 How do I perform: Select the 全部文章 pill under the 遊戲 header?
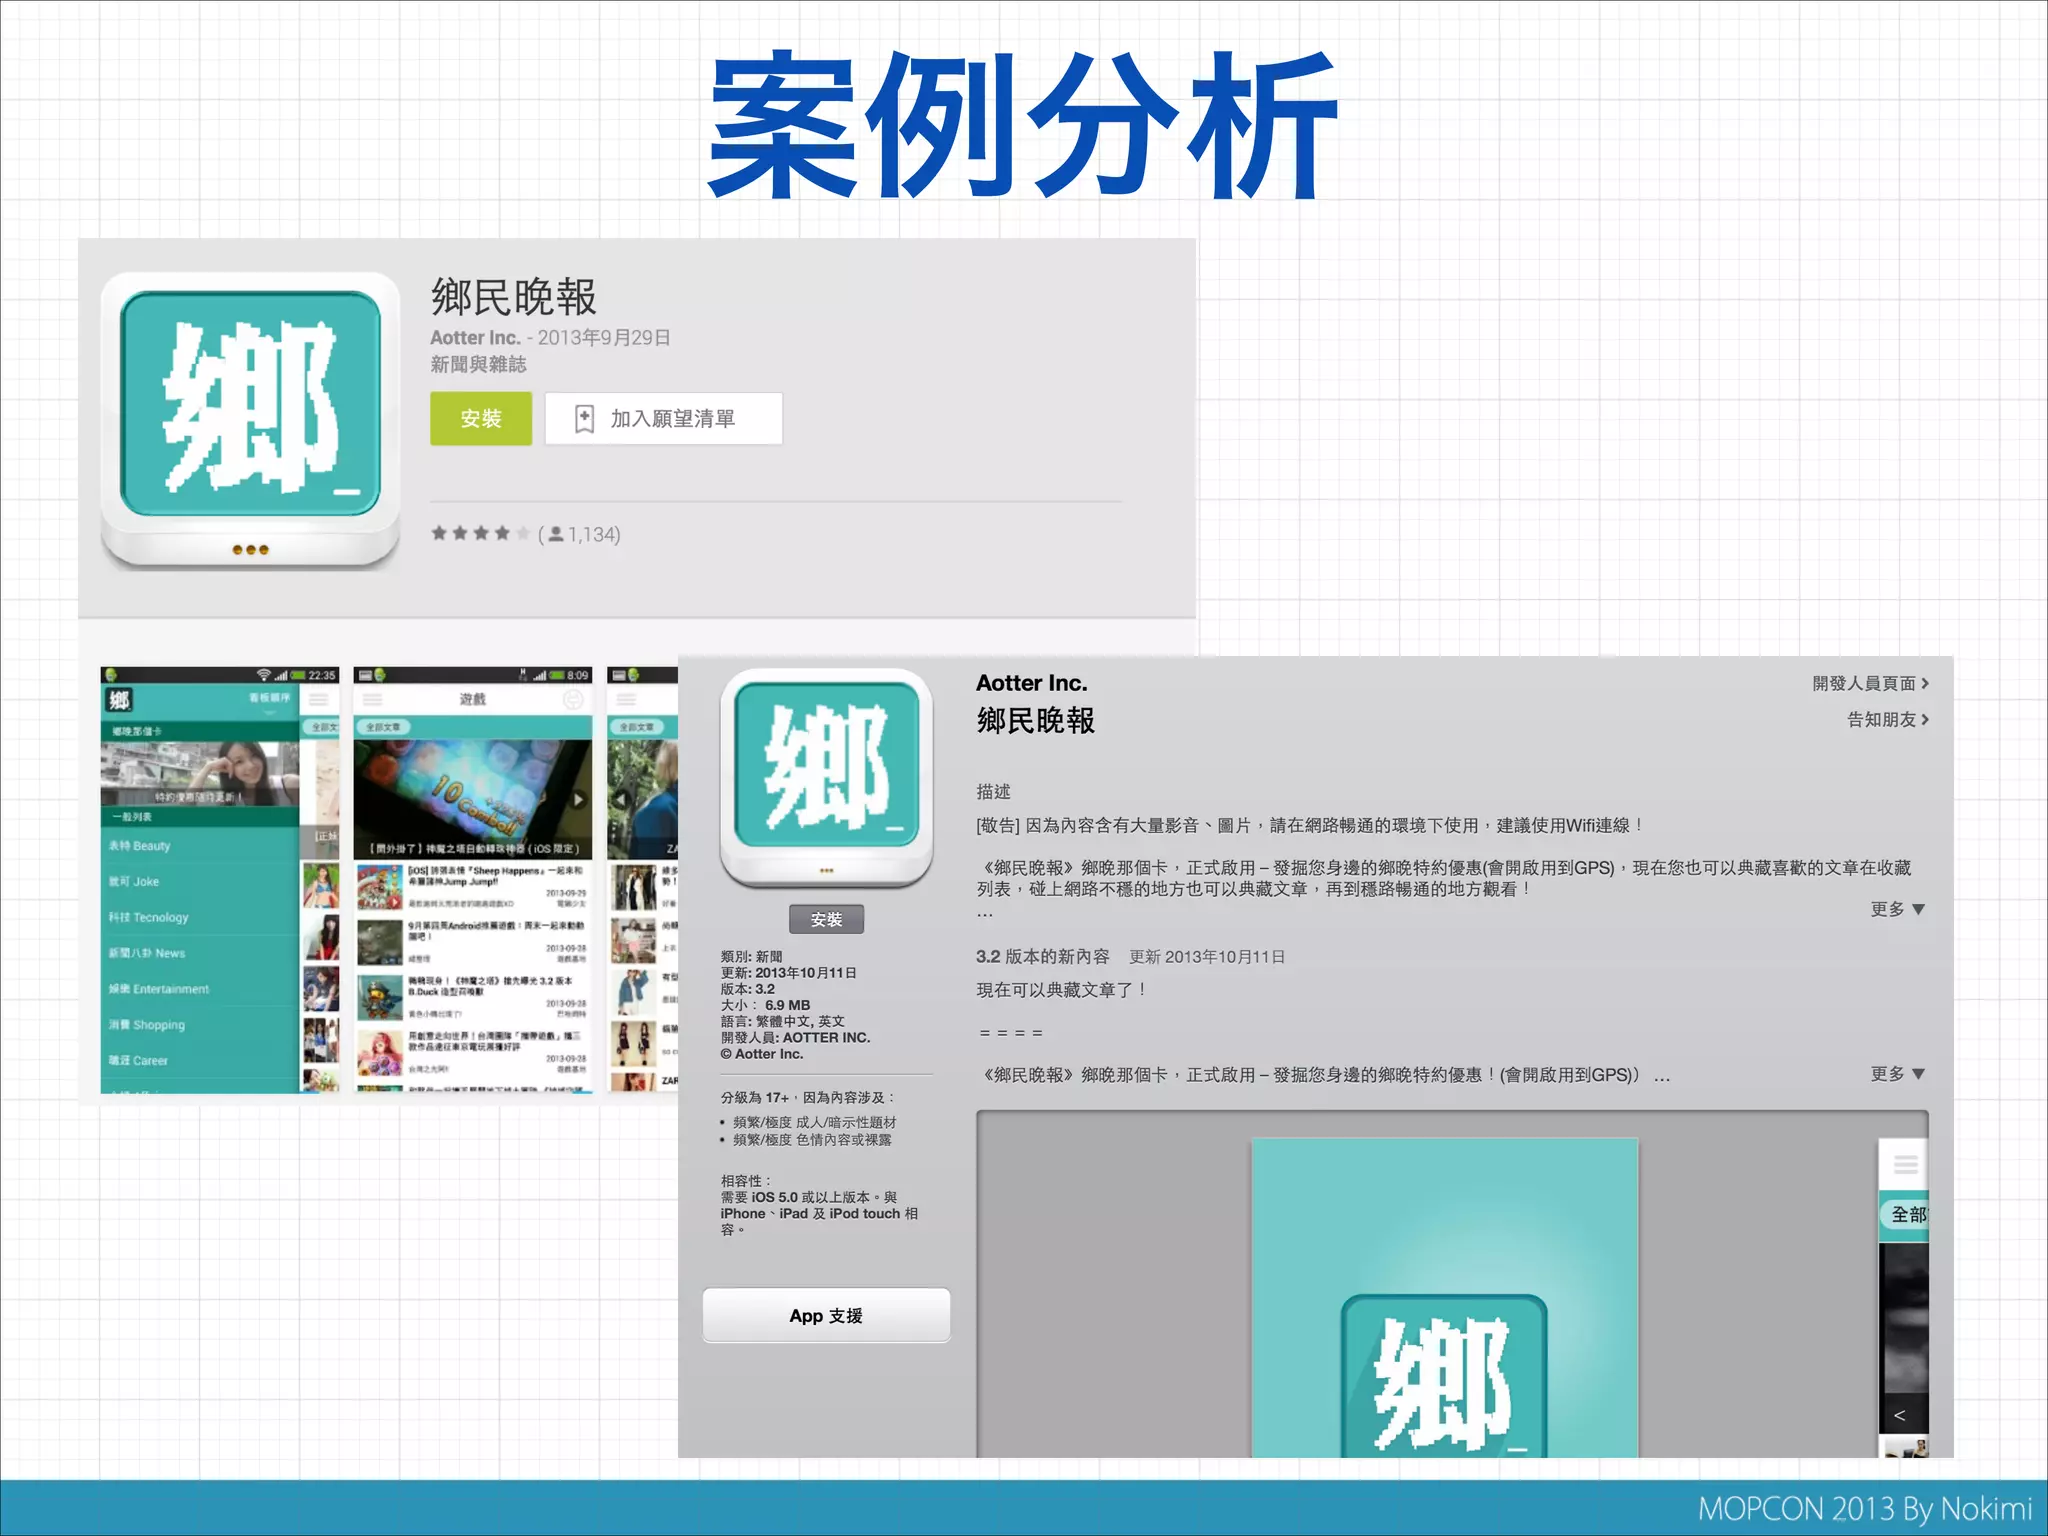(x=383, y=727)
